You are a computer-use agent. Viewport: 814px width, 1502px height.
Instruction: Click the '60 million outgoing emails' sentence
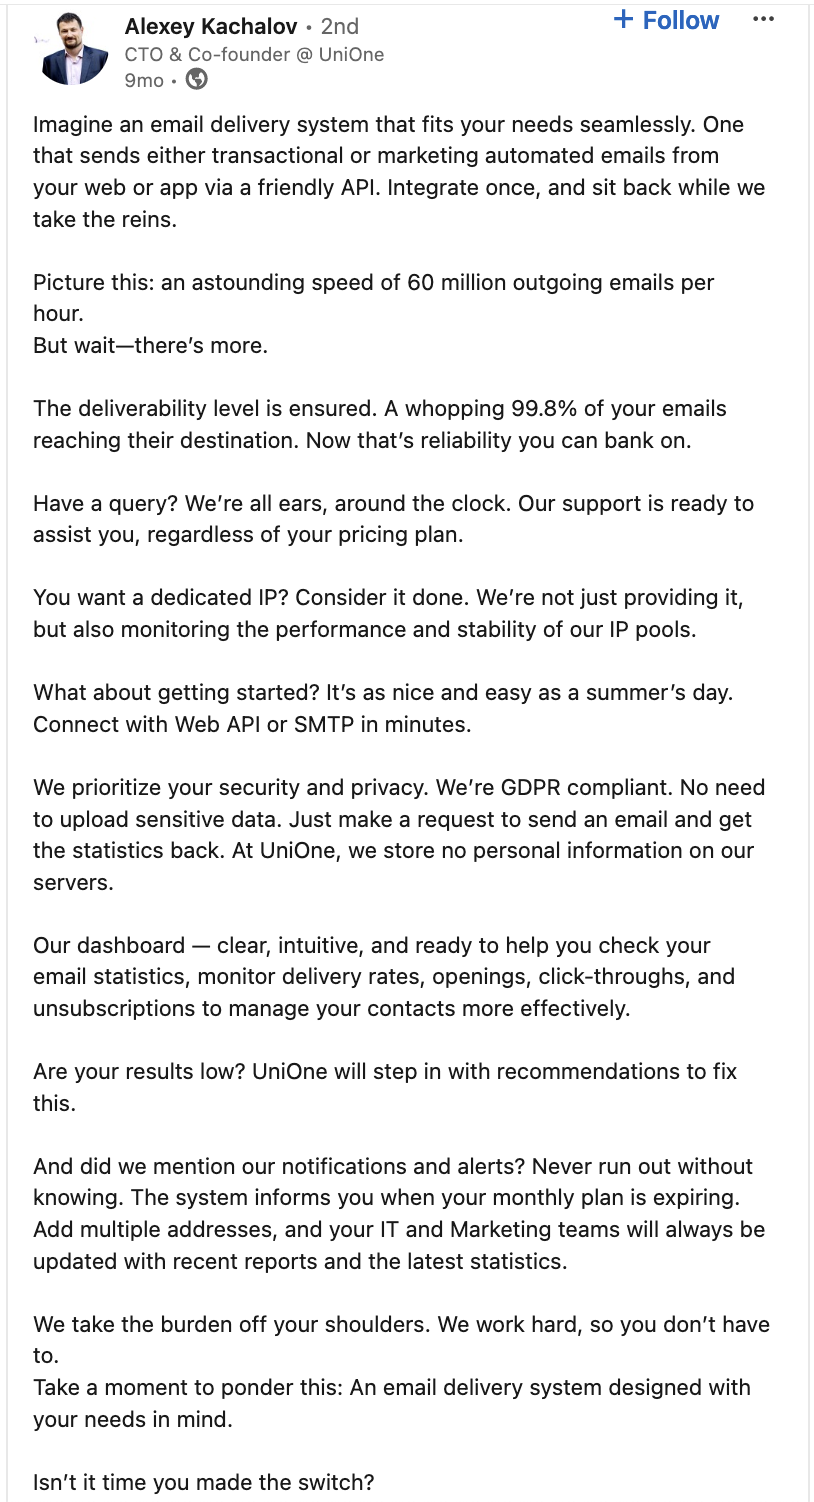[x=374, y=297]
